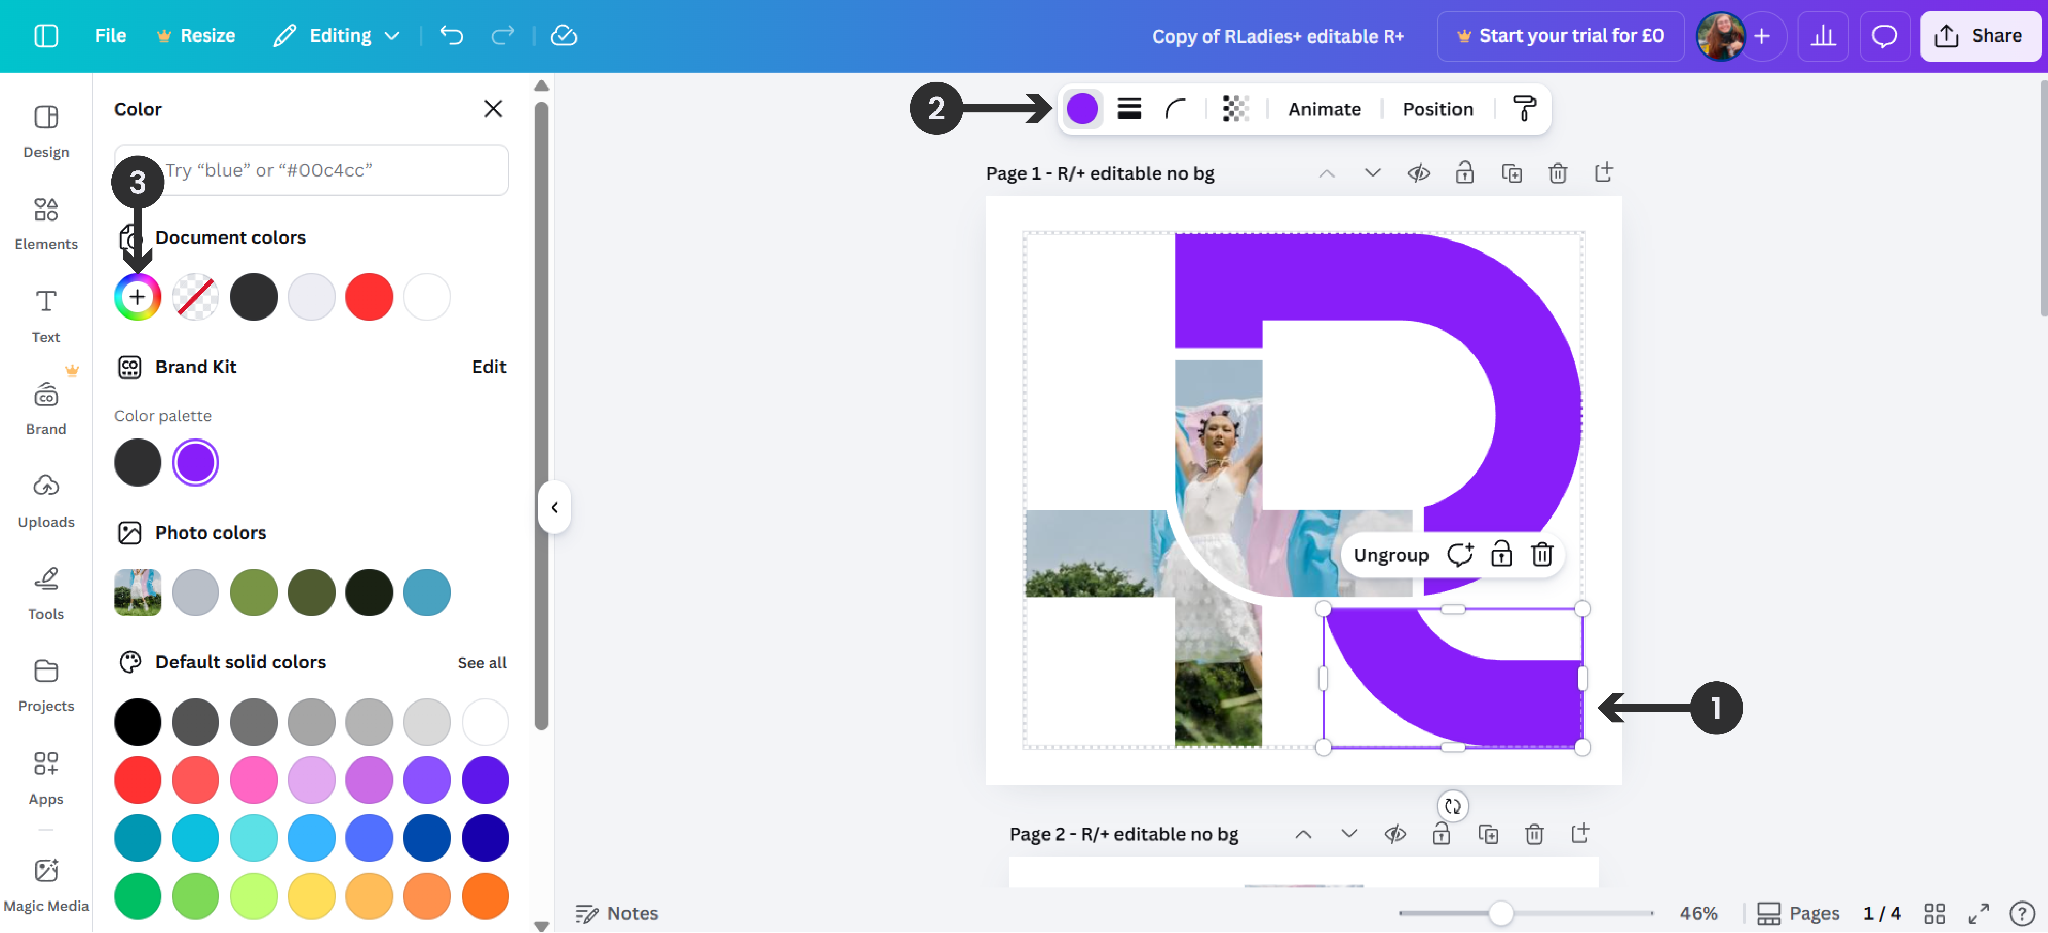This screenshot has width=2048, height=933.
Task: Adjust the zoom slider handle
Action: coord(1500,913)
